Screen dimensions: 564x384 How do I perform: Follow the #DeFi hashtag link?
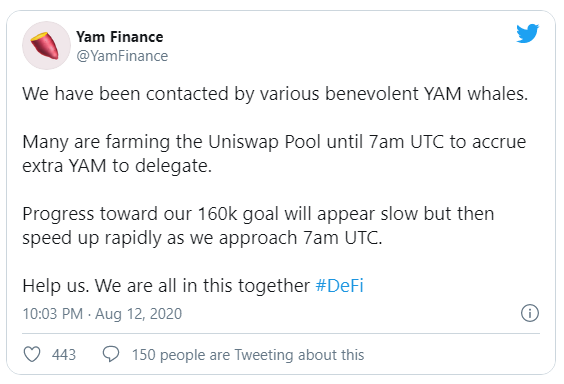click(339, 286)
